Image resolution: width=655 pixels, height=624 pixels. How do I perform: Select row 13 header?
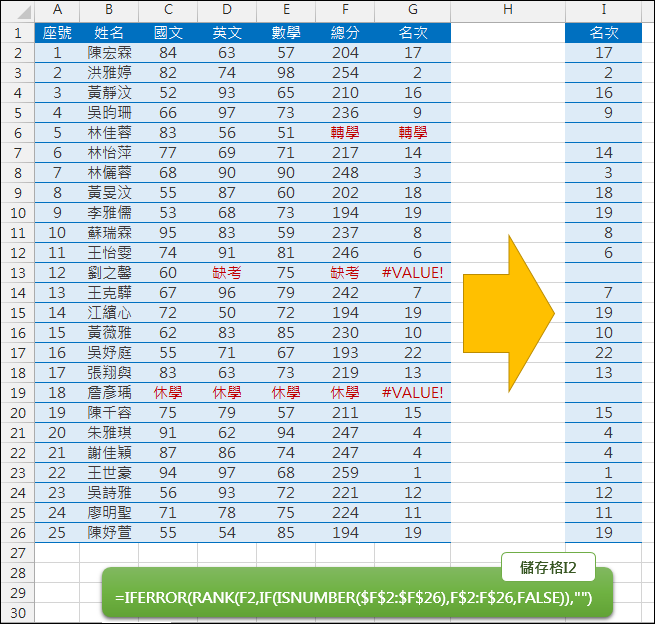tap(18, 273)
